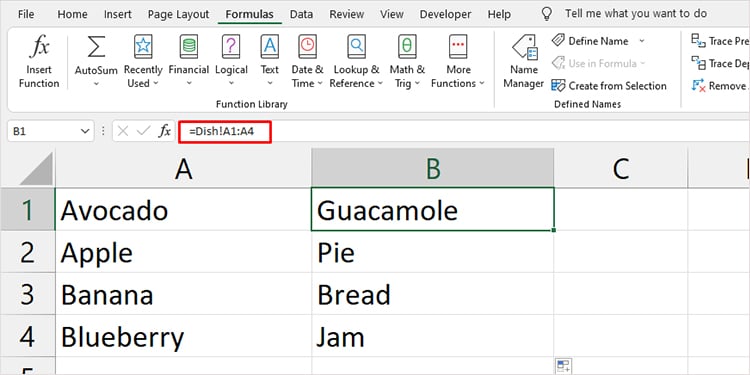The height and width of the screenshot is (375, 750).
Task: Click Create from Selection
Action: [x=609, y=86]
